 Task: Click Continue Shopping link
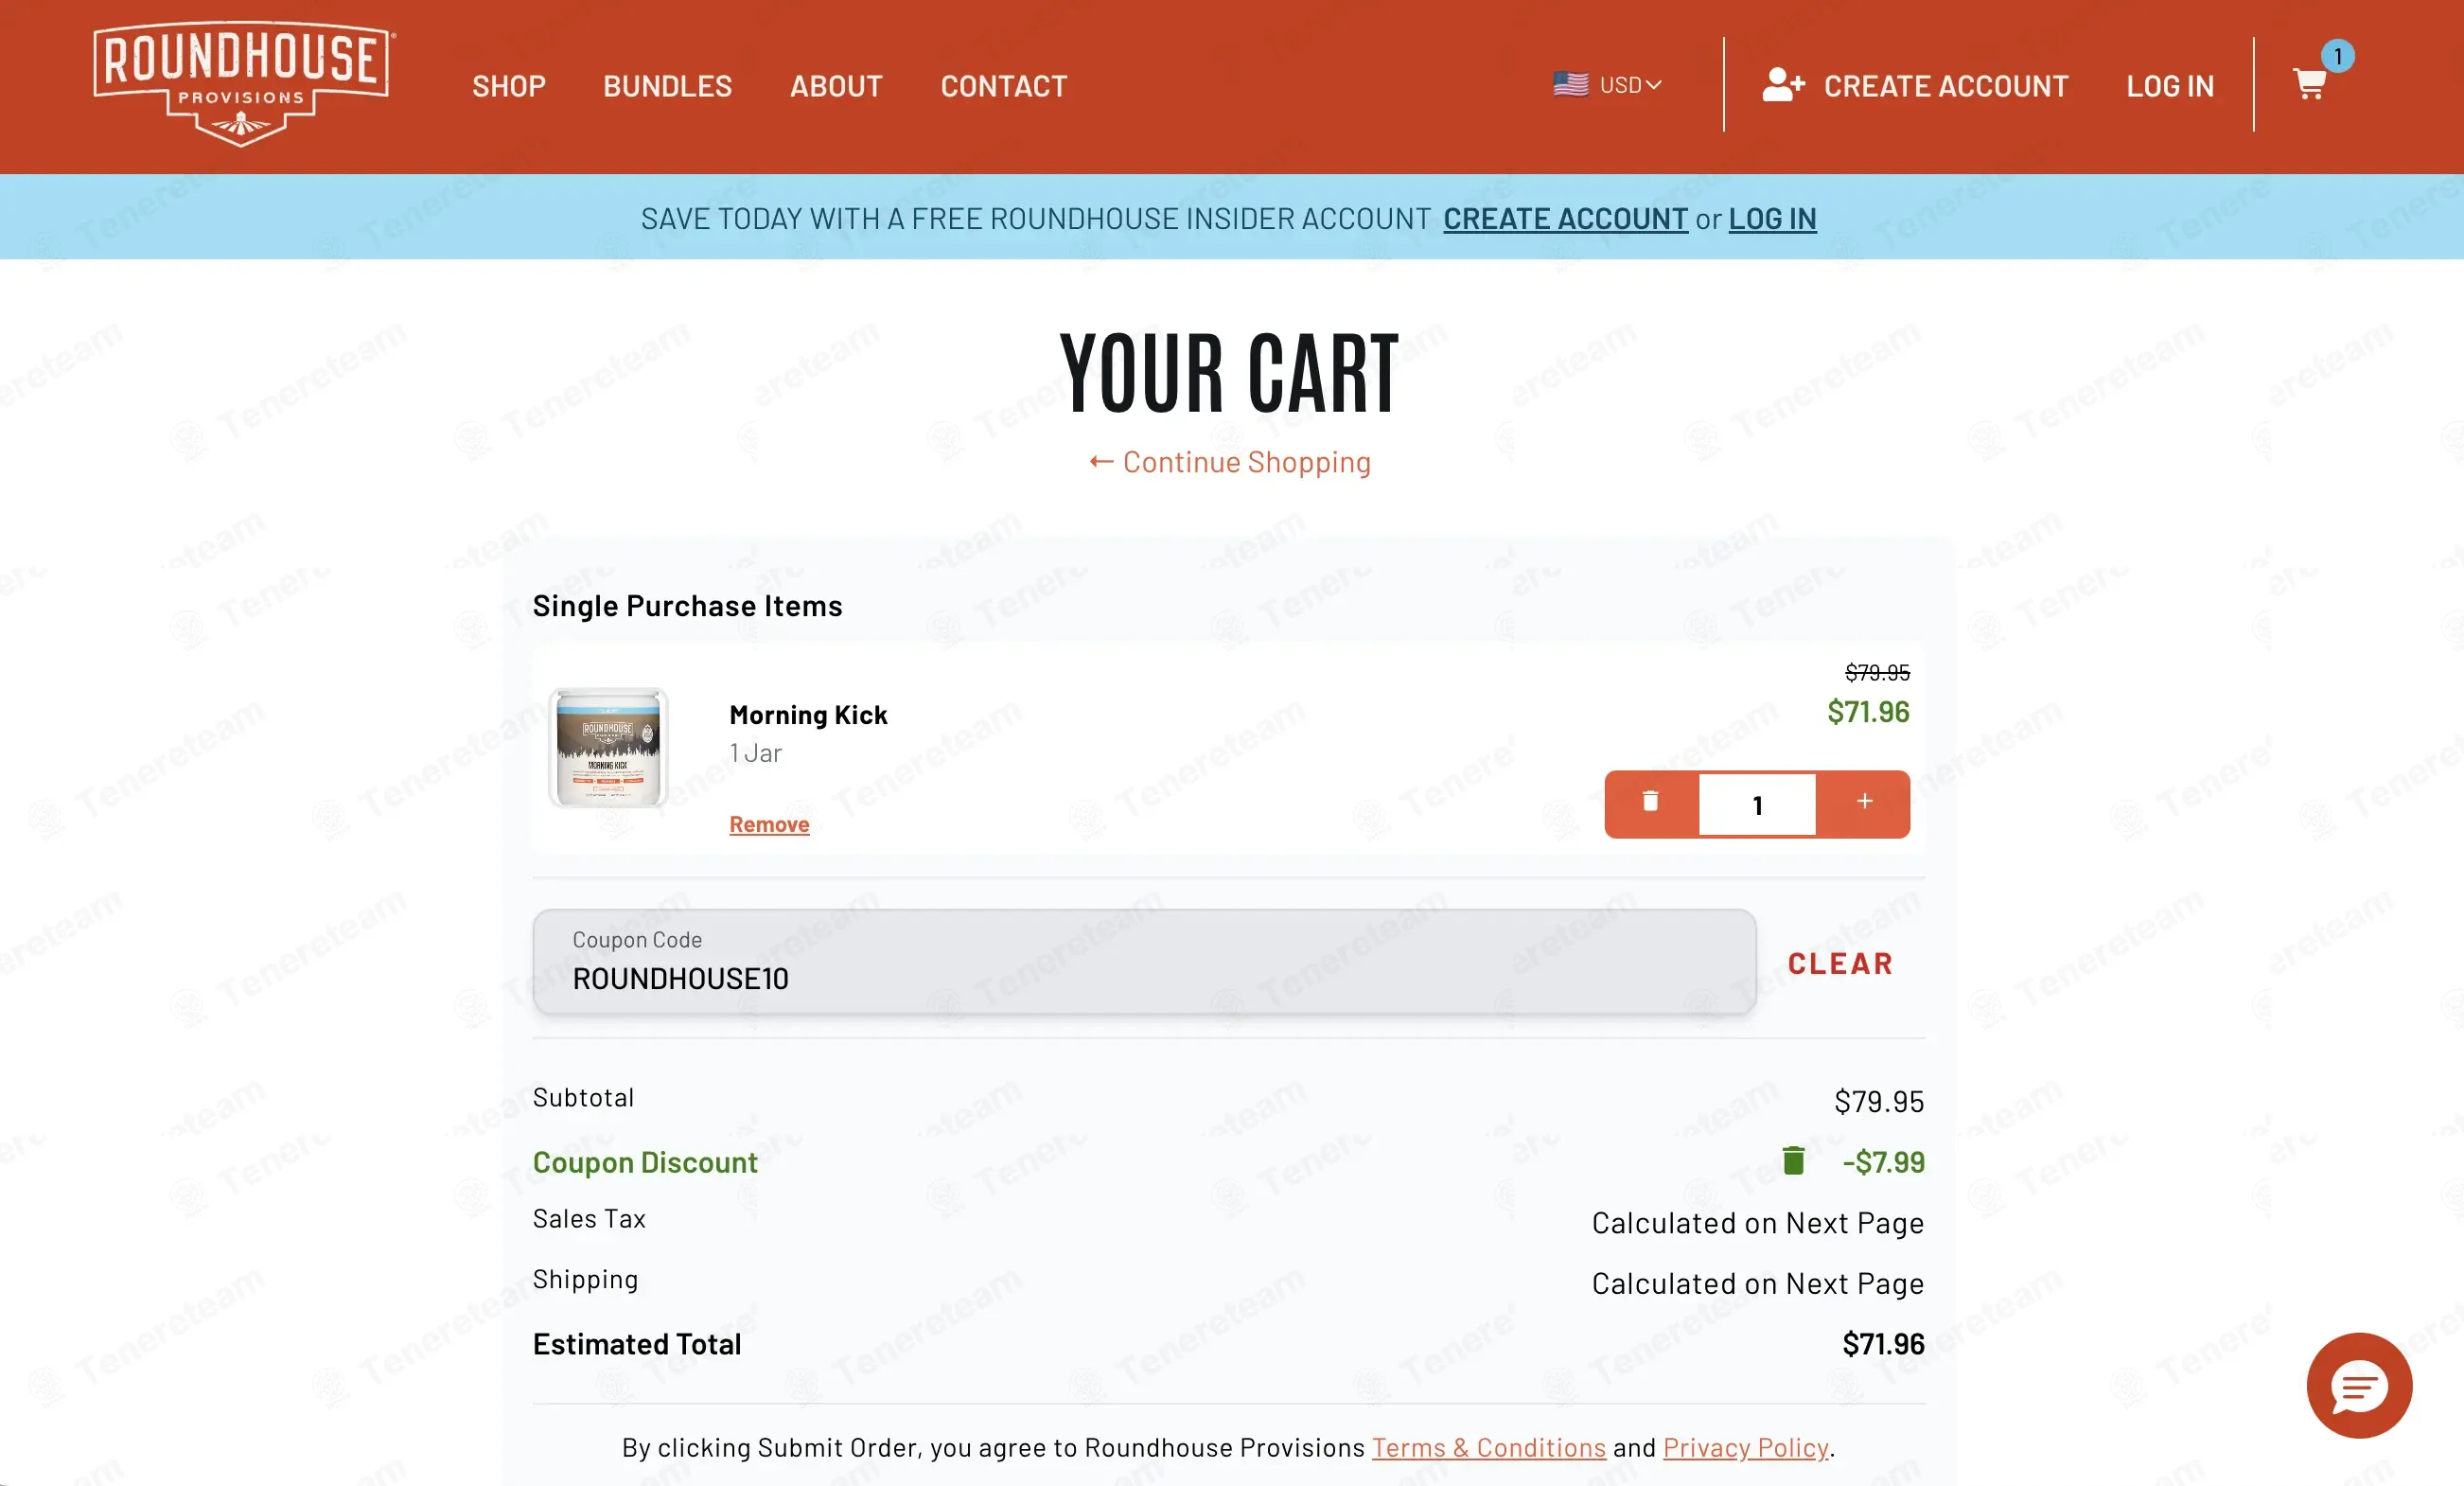(x=1246, y=462)
